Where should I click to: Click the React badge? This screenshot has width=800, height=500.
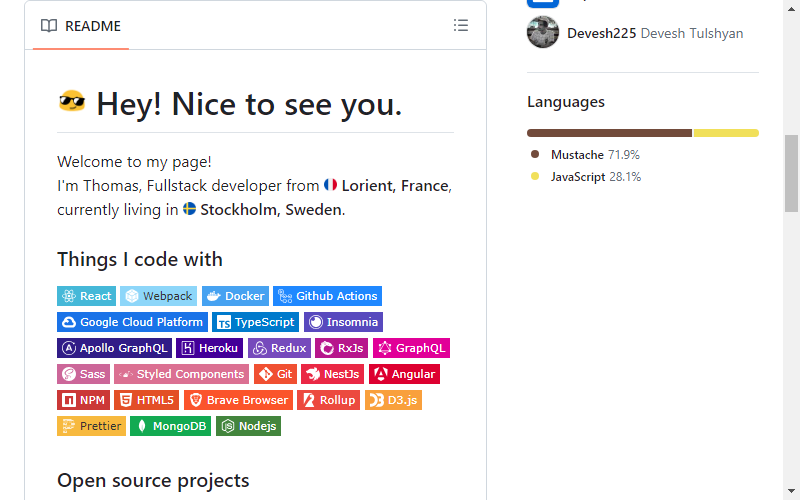pyautogui.click(x=86, y=296)
